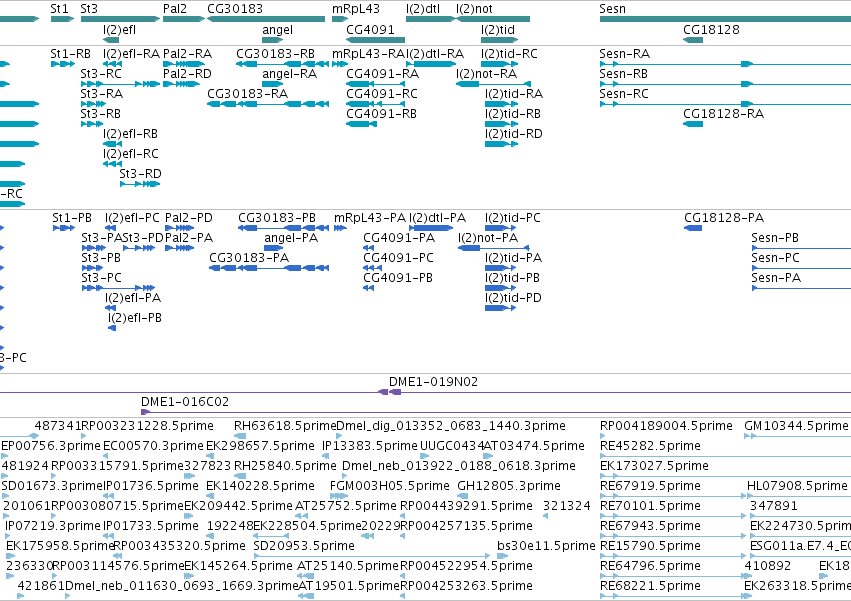Select the l(2)dtl gene label
851x601 pixels.
pyautogui.click(x=423, y=9)
